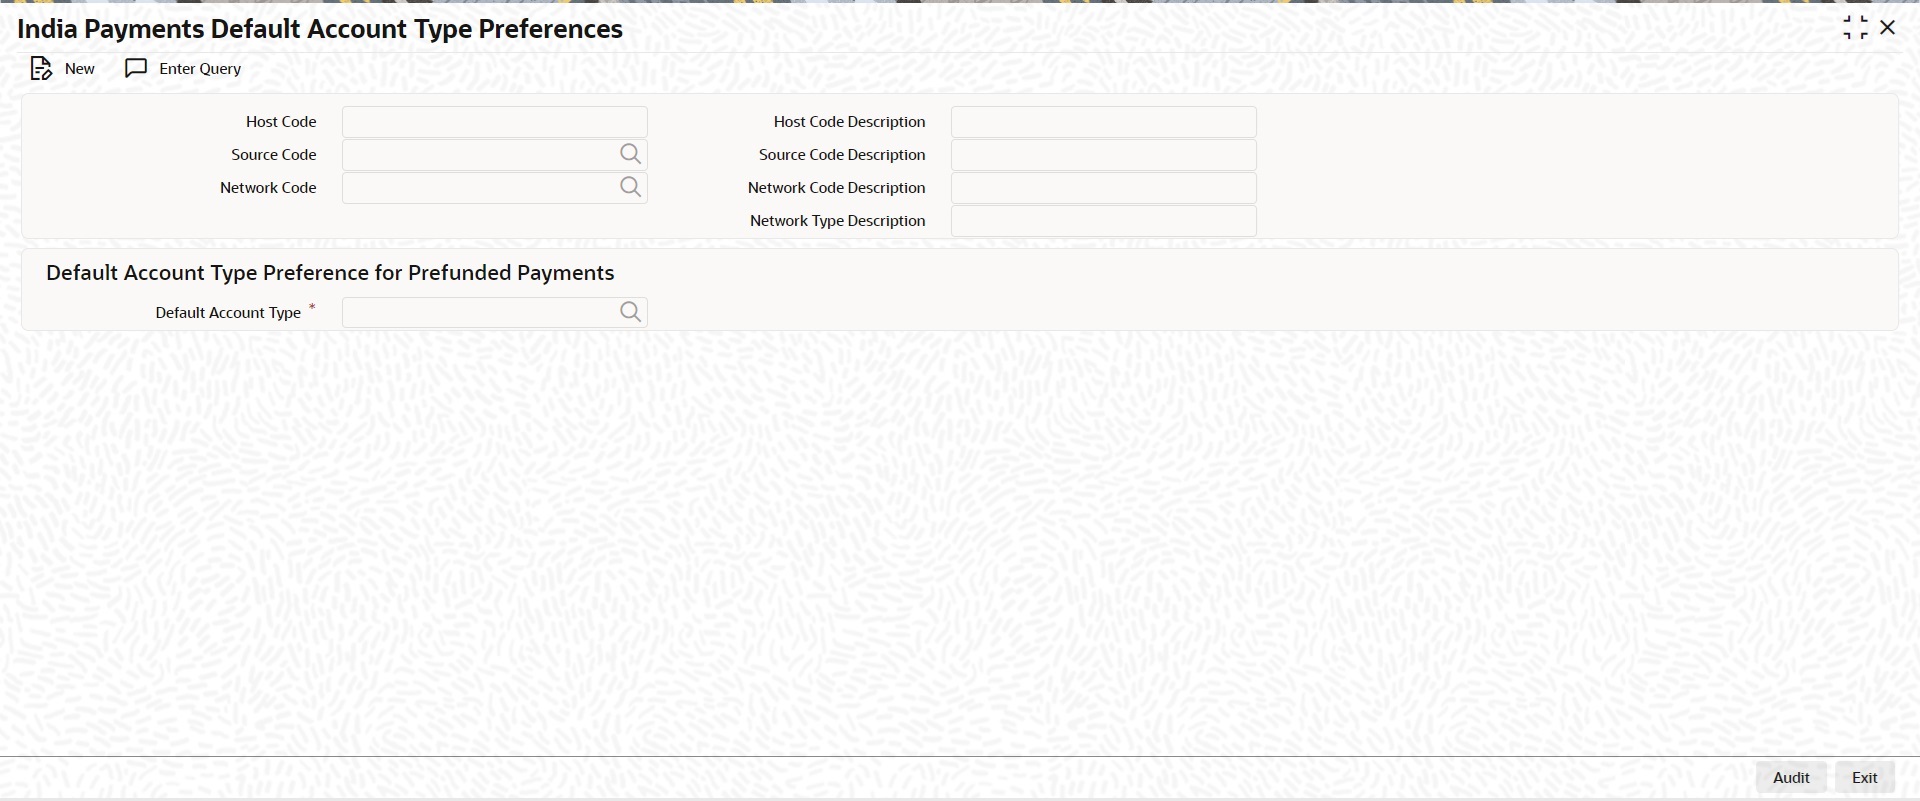Minimize the window using collapse icon
The width and height of the screenshot is (1920, 801).
[x=1855, y=28]
